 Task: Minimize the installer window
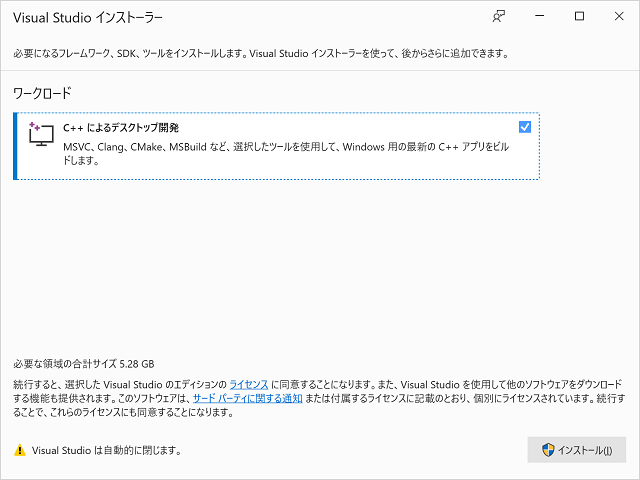(x=540, y=16)
